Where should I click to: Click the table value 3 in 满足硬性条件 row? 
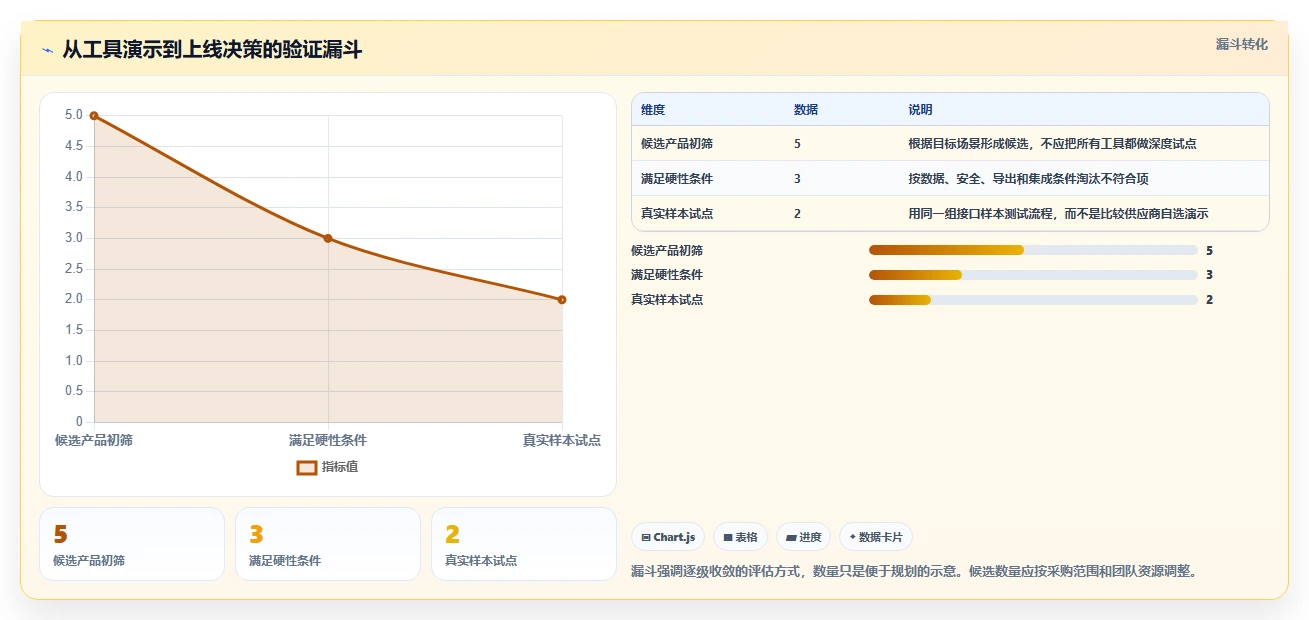click(797, 179)
